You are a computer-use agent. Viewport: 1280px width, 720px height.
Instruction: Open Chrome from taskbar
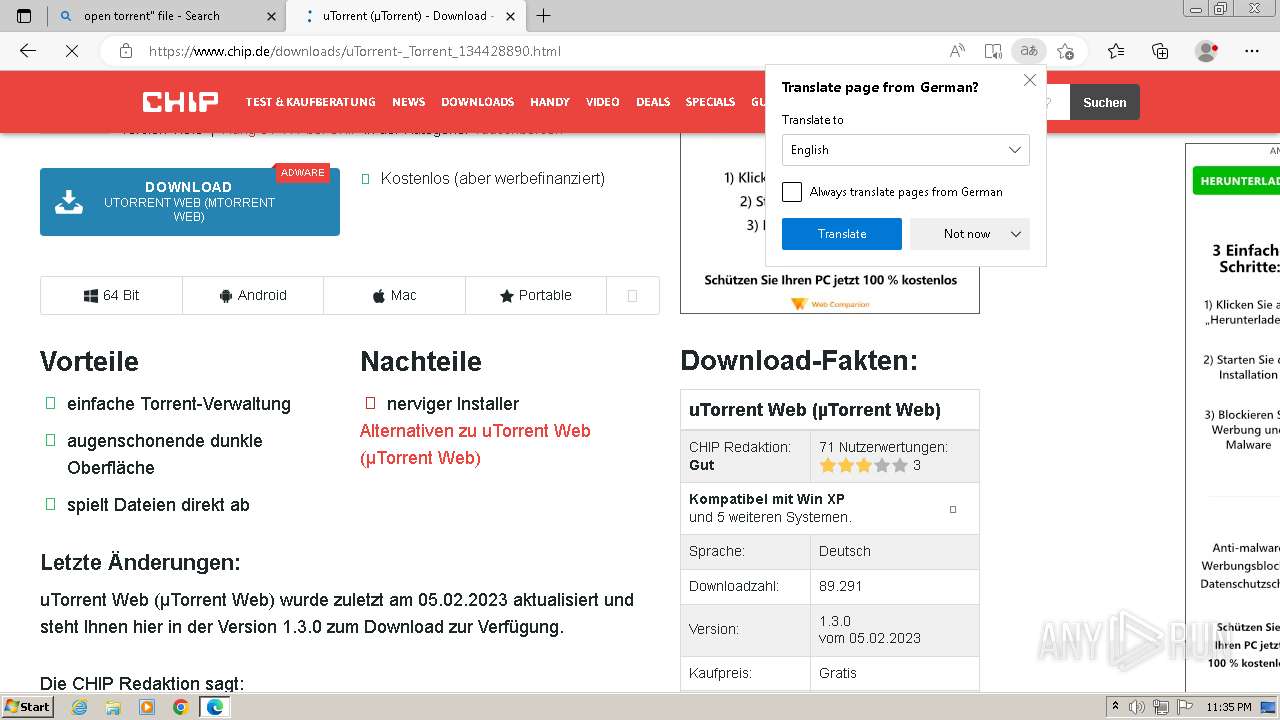click(x=180, y=707)
